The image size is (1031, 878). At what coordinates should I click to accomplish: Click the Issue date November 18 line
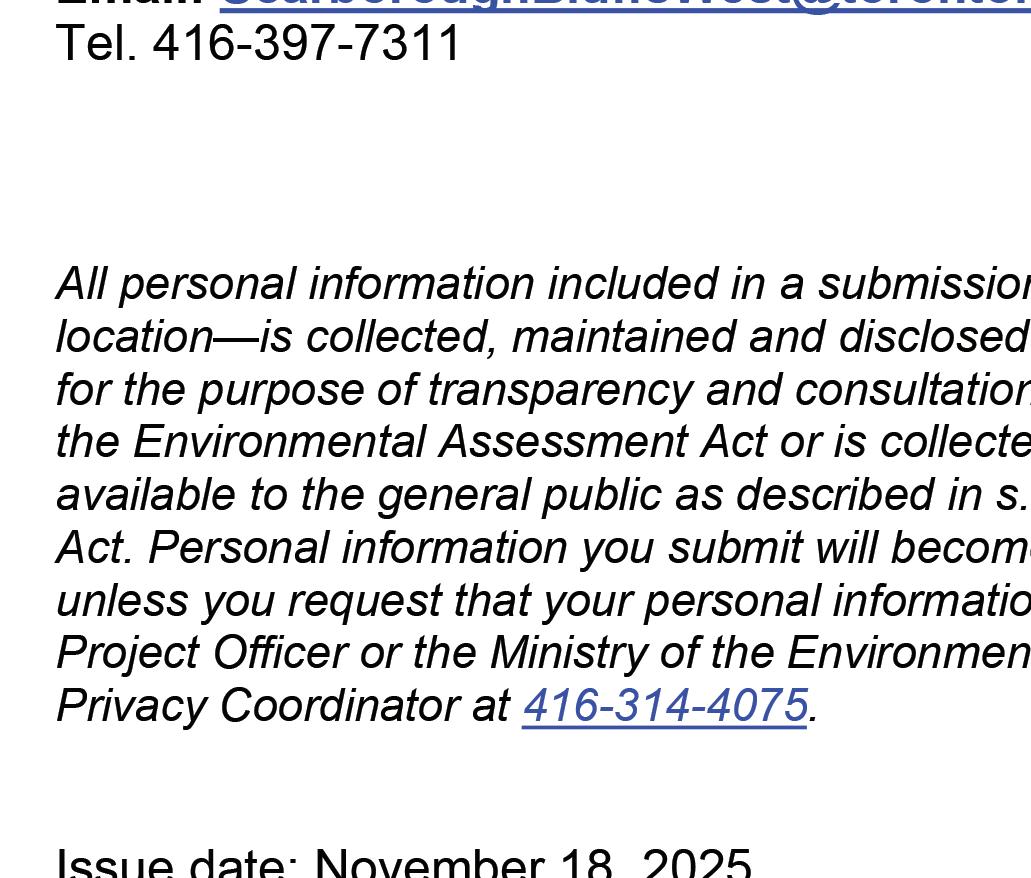pos(404,863)
